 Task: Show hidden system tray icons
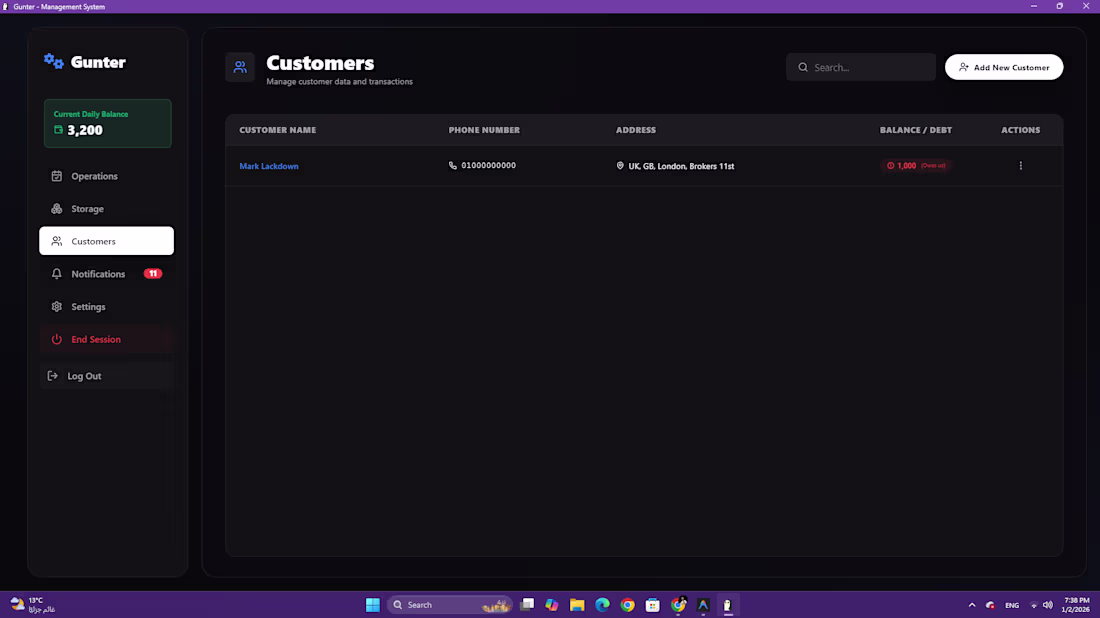(972, 605)
